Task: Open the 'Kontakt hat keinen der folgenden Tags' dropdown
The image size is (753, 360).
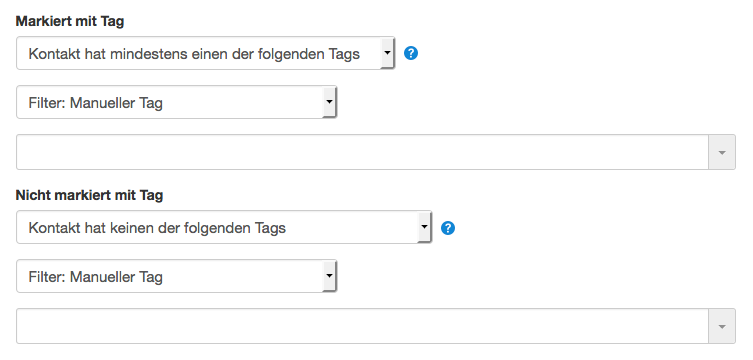Action: coord(224,228)
